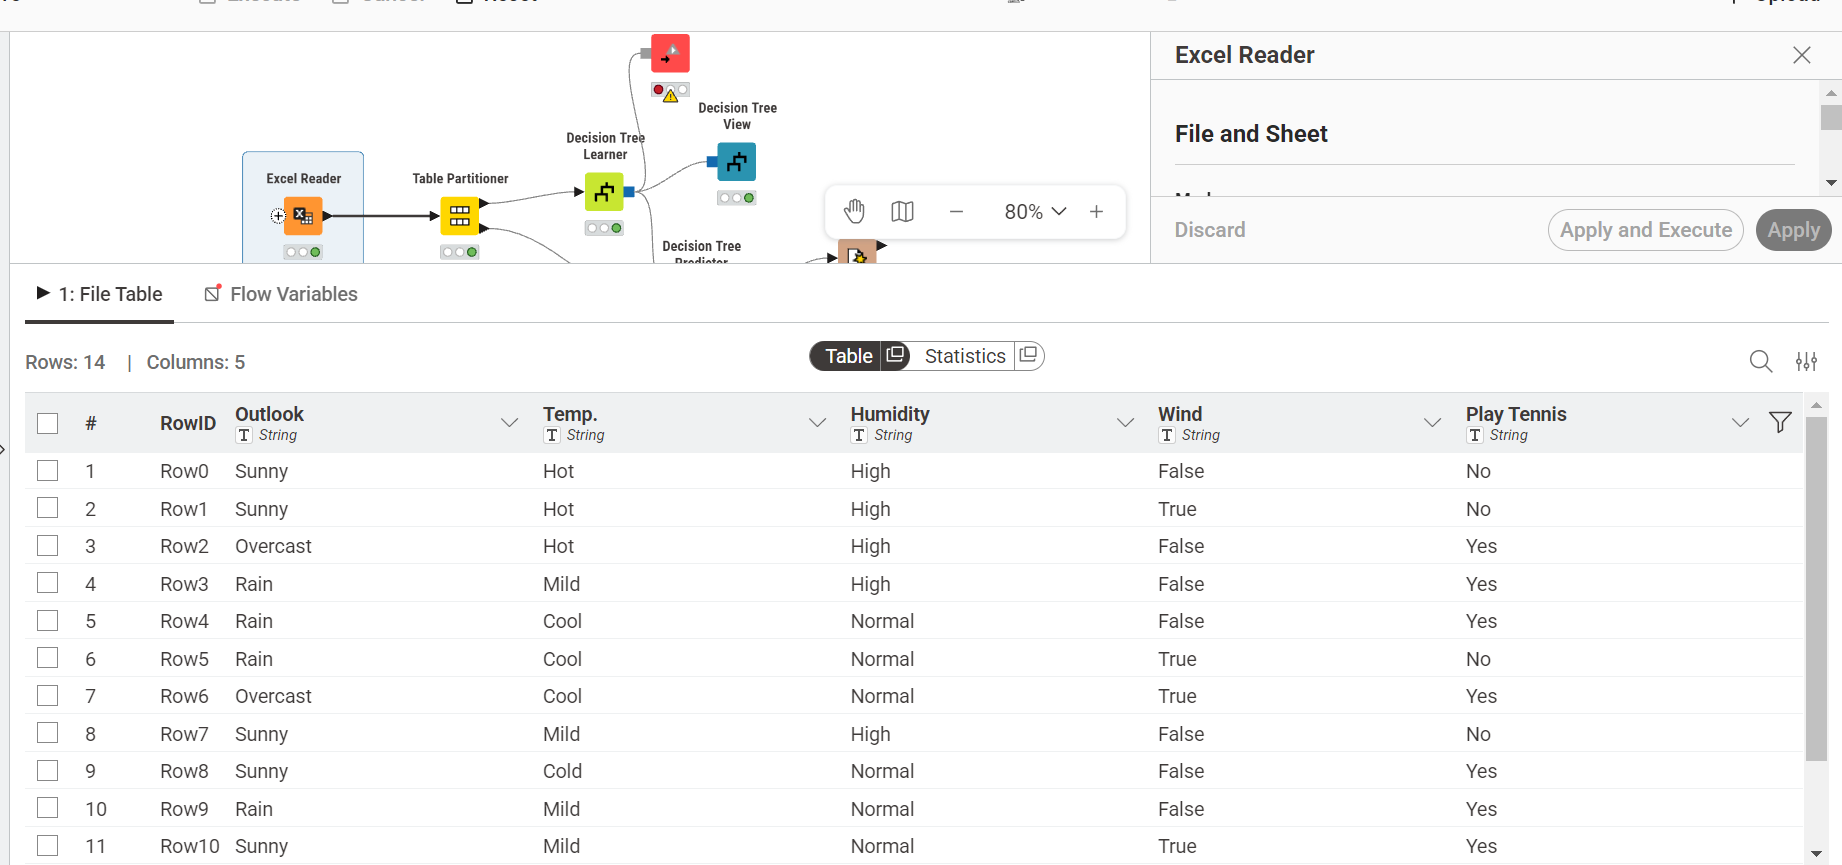1842x865 pixels.
Task: Open the table search magnifier icon
Action: (1761, 361)
